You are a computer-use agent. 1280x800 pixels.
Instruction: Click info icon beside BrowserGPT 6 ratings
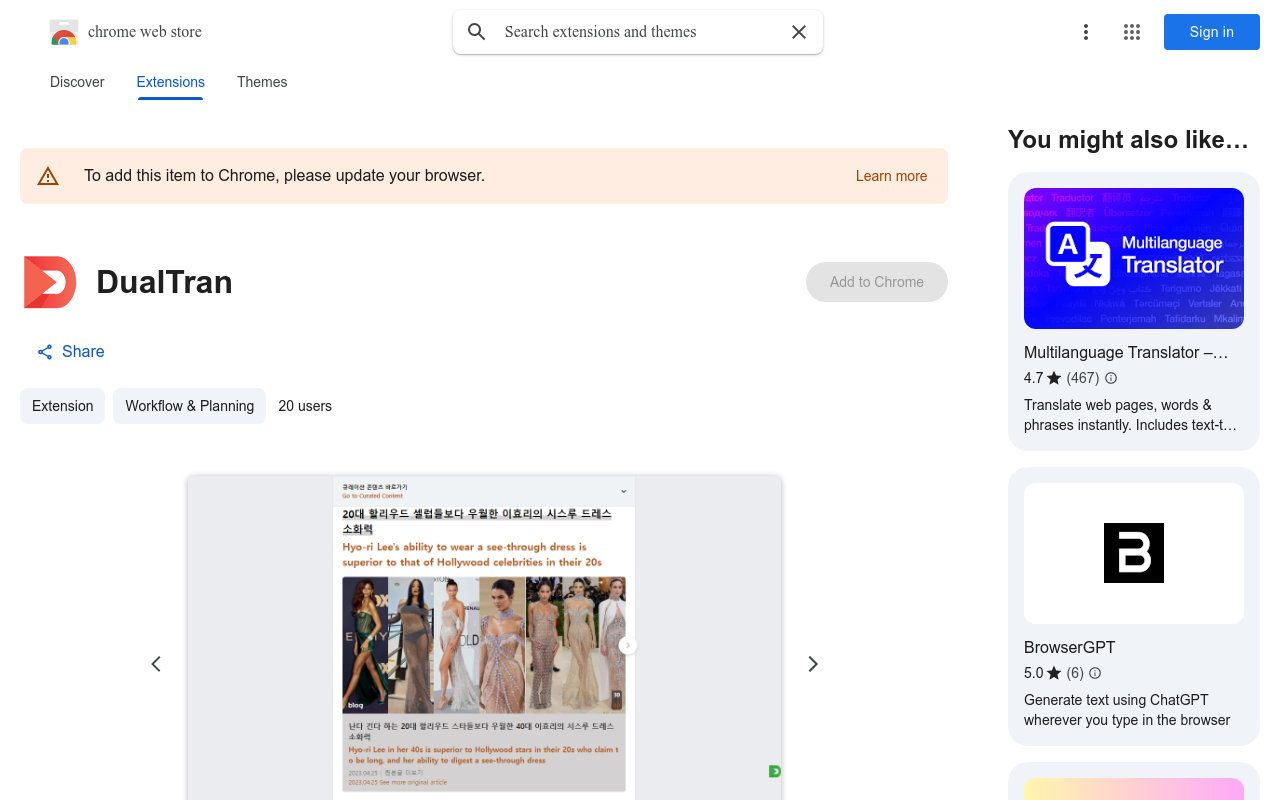point(1095,673)
